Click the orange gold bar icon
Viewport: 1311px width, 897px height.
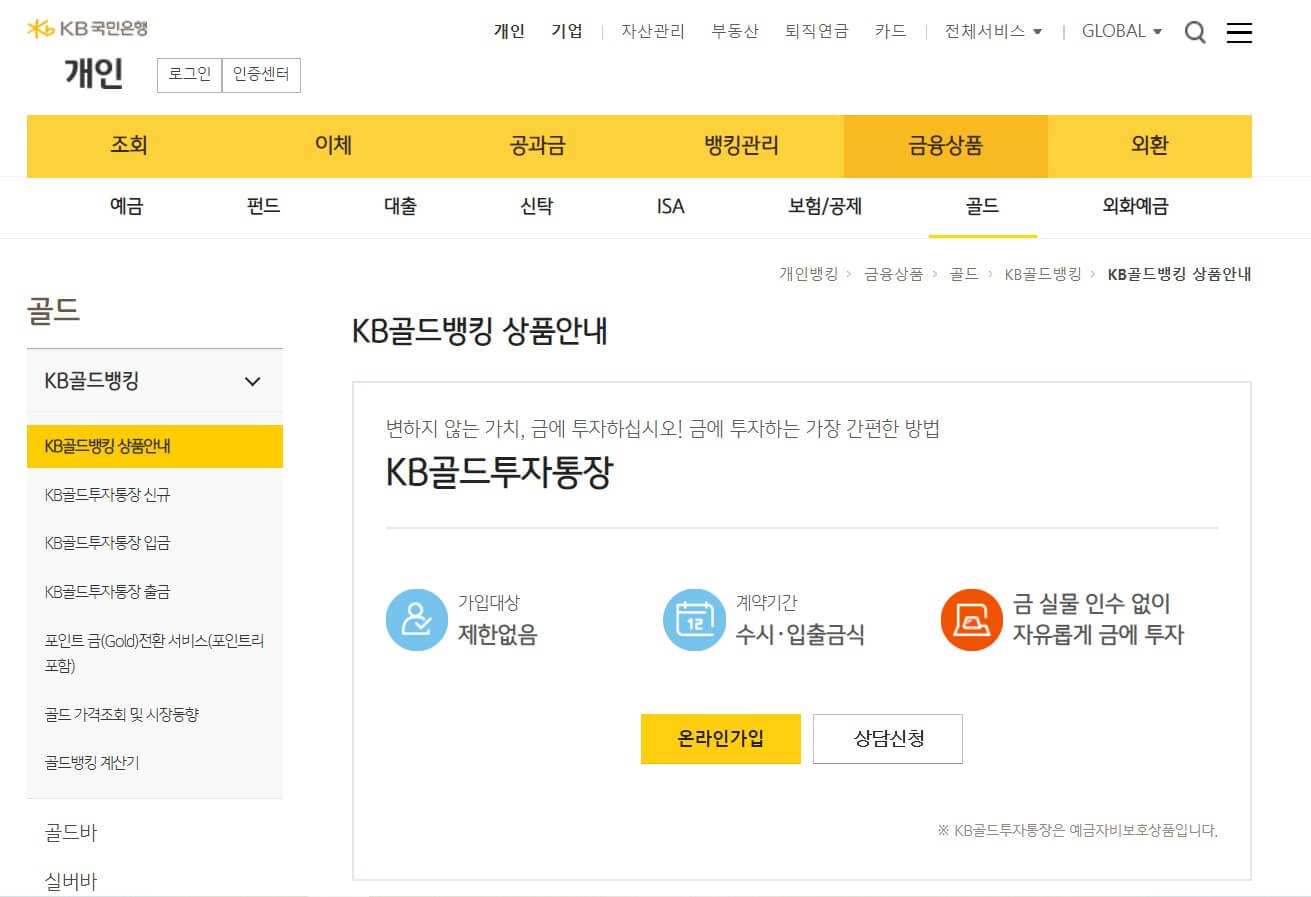[971, 620]
